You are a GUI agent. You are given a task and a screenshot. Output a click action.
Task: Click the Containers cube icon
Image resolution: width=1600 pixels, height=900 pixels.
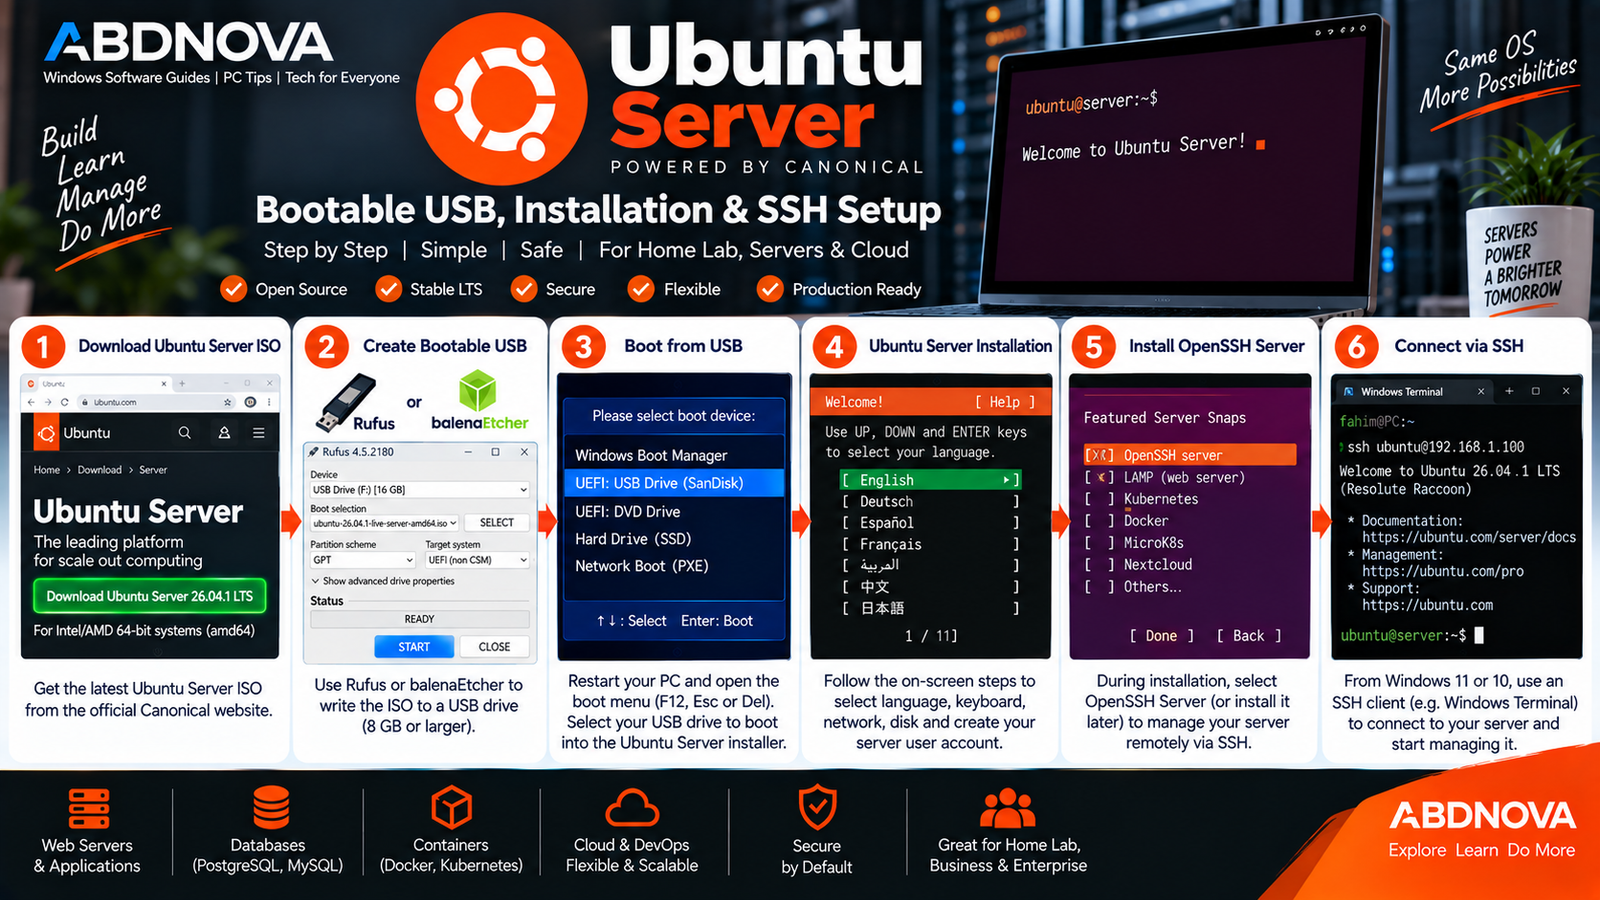[451, 806]
